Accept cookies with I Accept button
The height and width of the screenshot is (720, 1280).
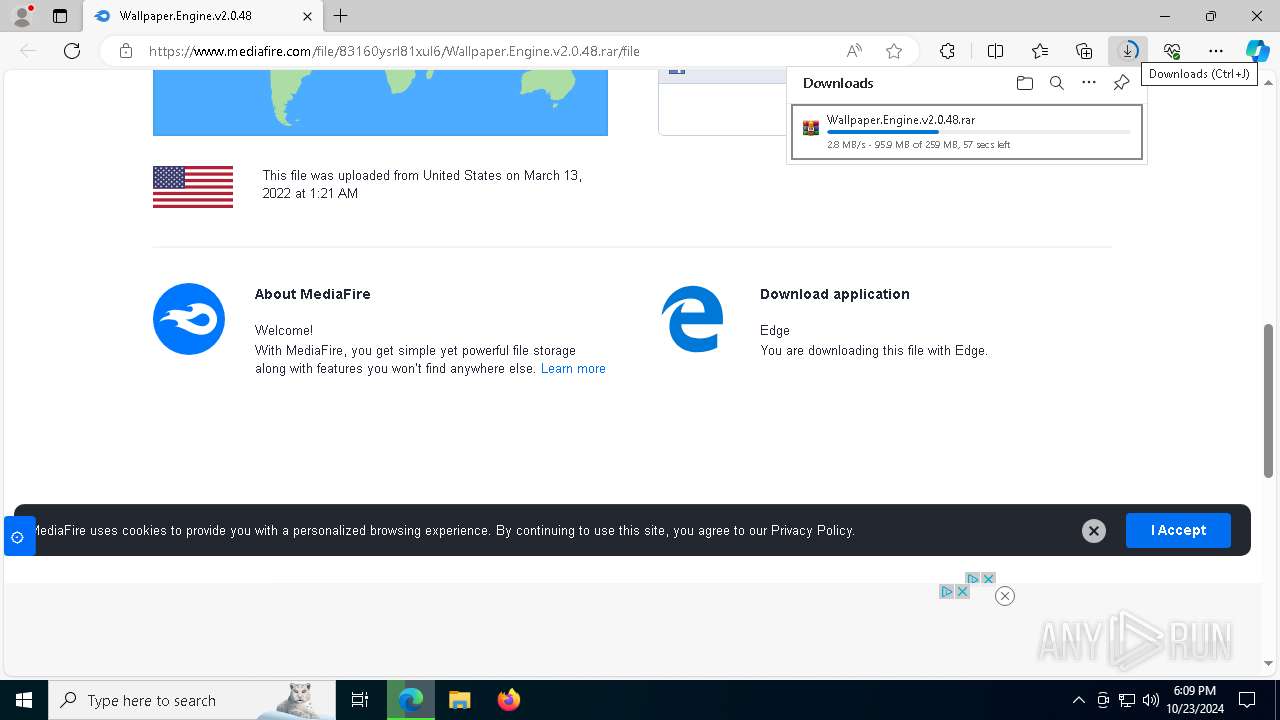(x=1178, y=530)
